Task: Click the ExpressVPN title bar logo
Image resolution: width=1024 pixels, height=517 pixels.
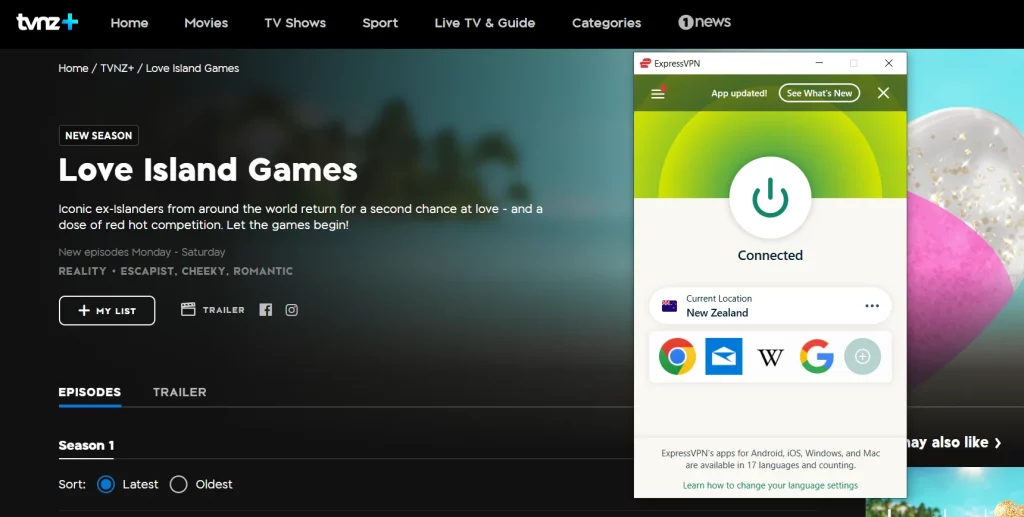Action: (645, 63)
